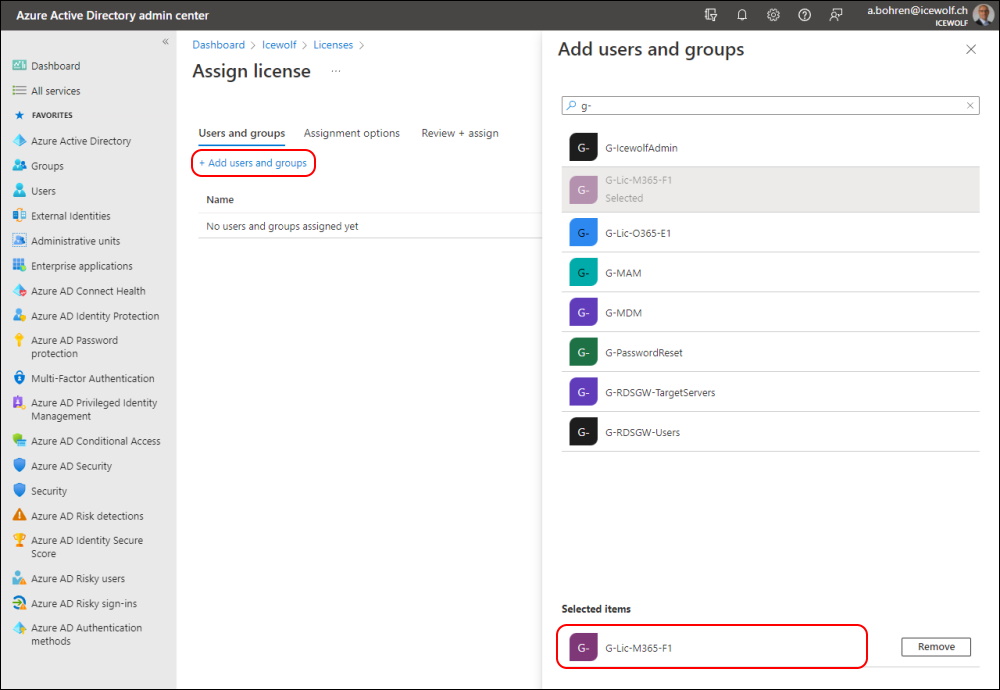Image resolution: width=1000 pixels, height=690 pixels.
Task: Open the feedback icon in top bar
Action: point(835,15)
